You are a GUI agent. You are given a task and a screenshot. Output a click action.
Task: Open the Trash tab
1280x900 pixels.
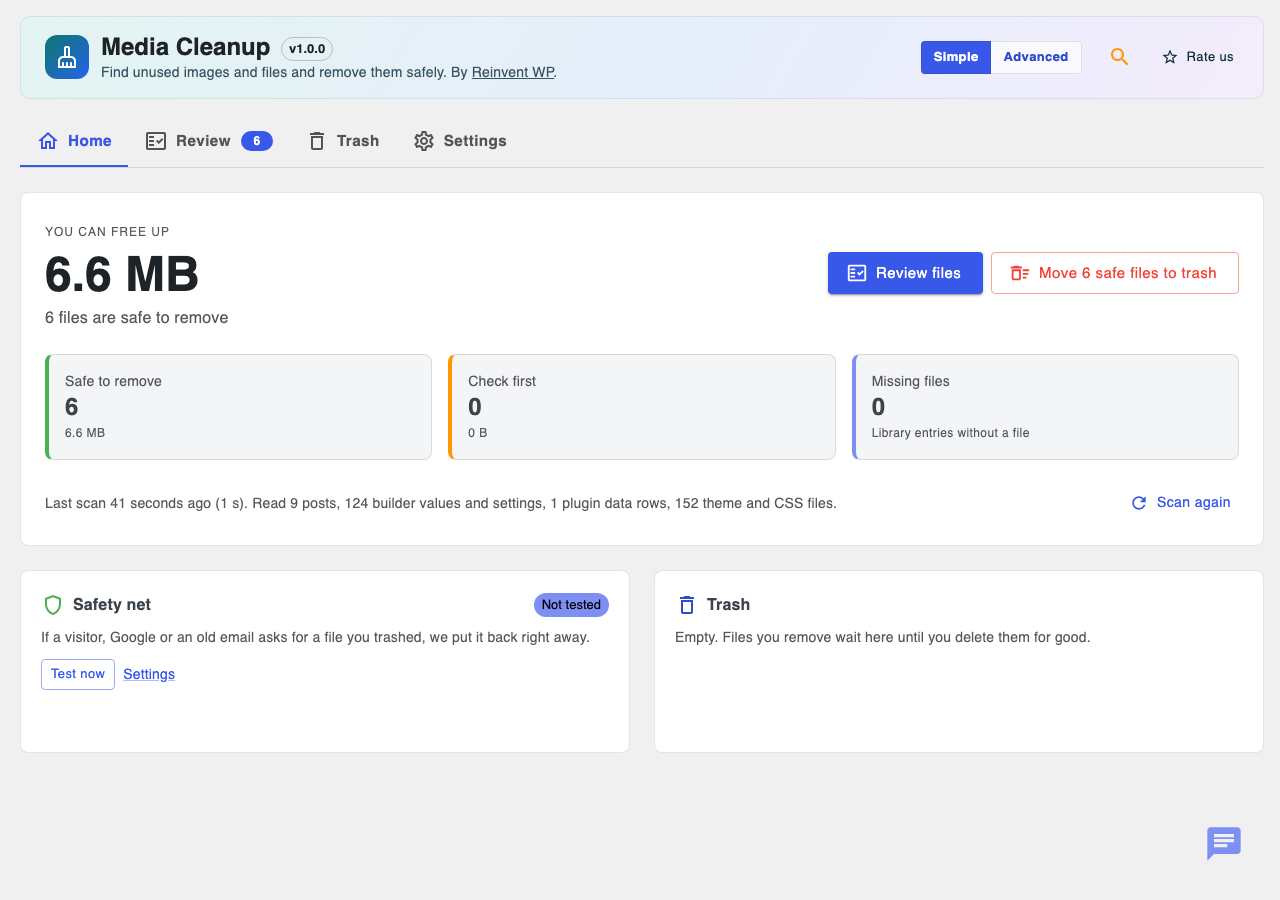343,141
